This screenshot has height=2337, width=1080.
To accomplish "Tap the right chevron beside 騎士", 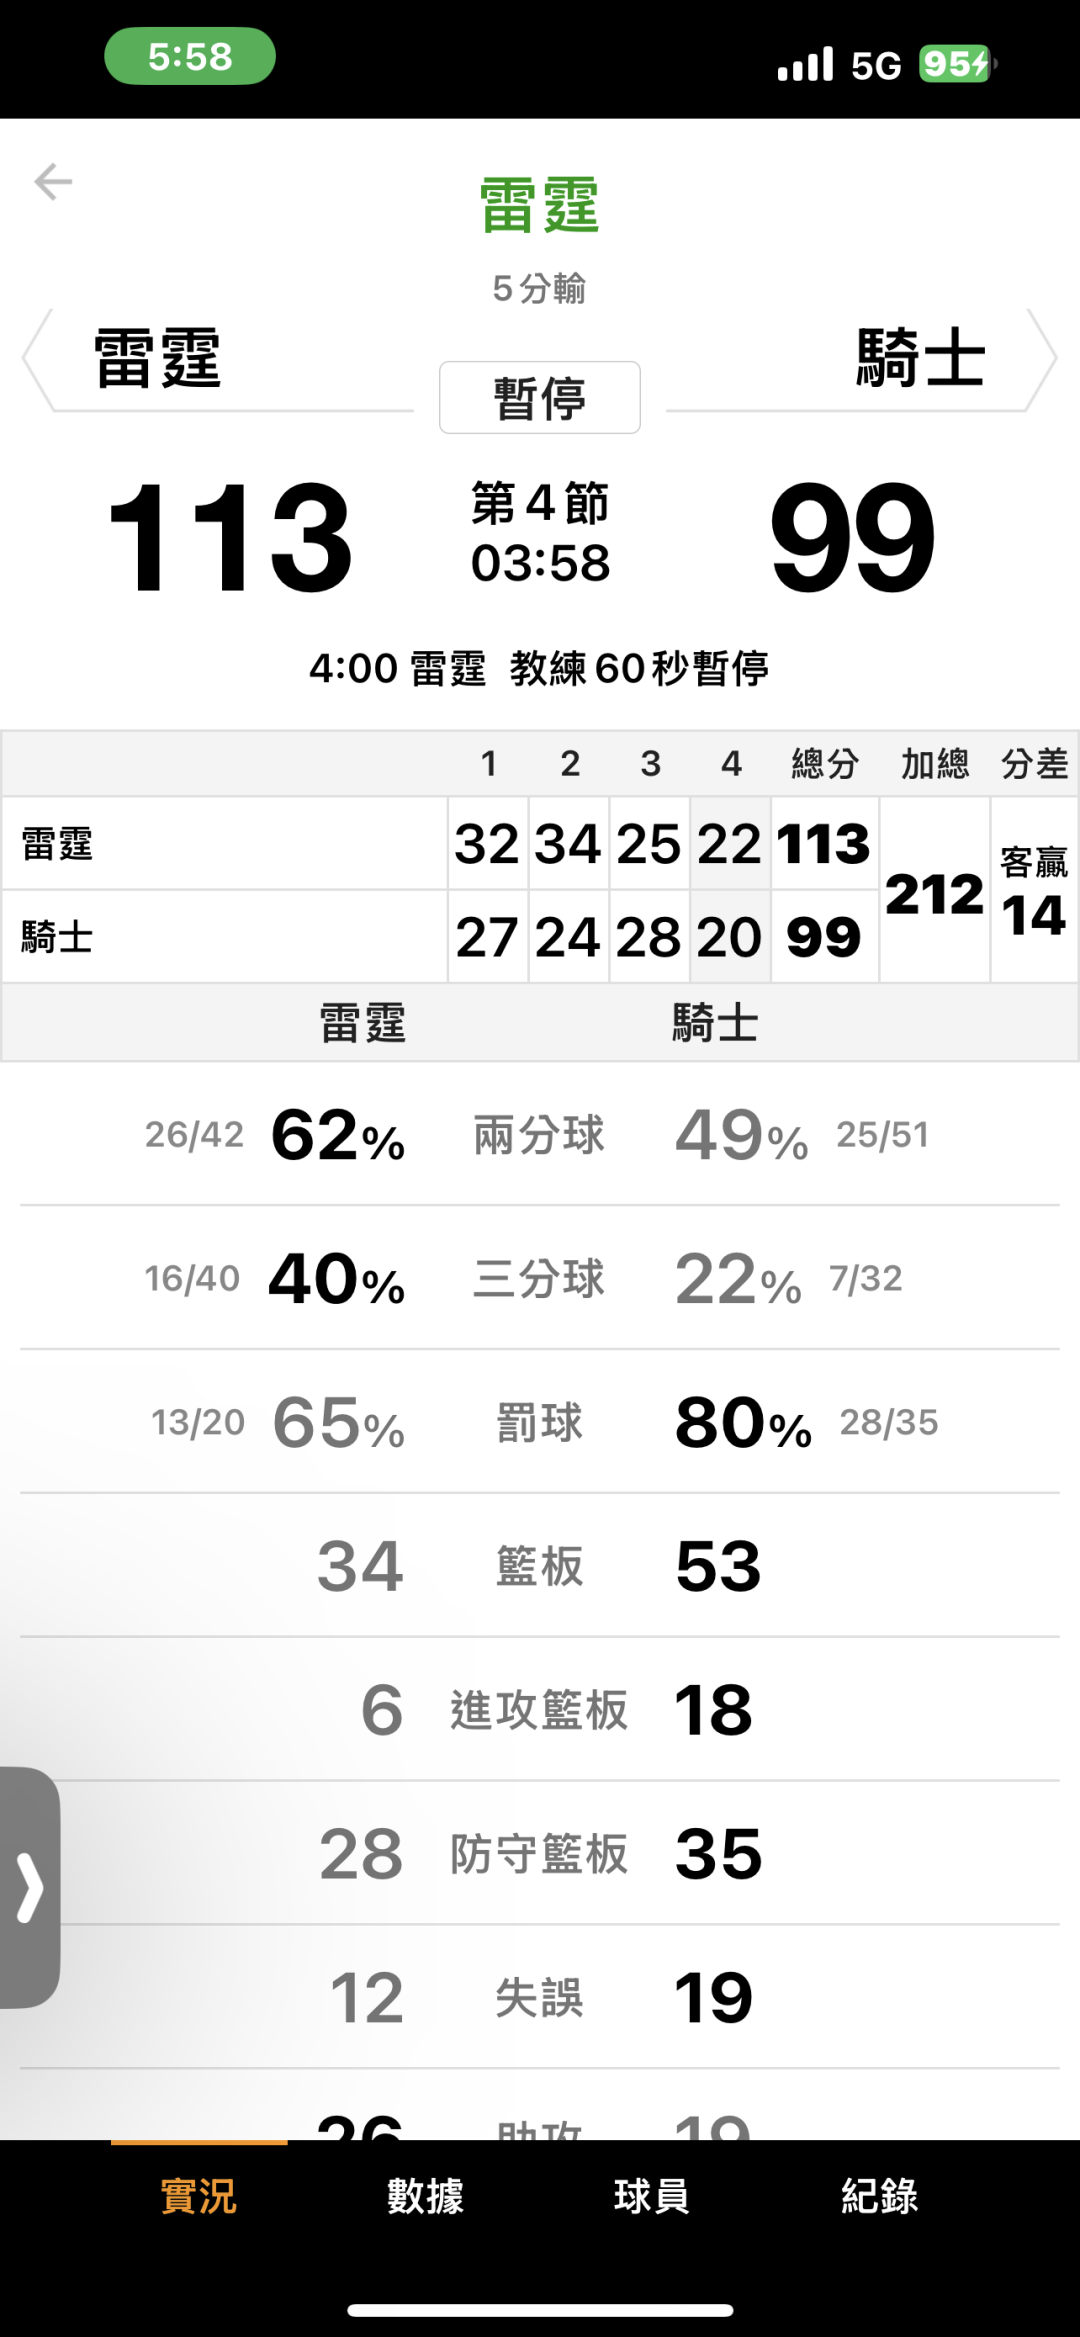I will 1042,360.
